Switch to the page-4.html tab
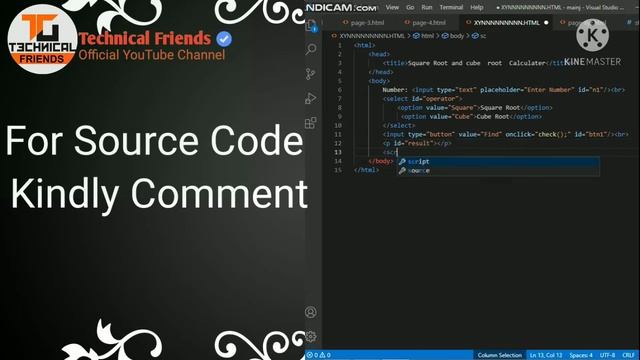 tap(426, 22)
